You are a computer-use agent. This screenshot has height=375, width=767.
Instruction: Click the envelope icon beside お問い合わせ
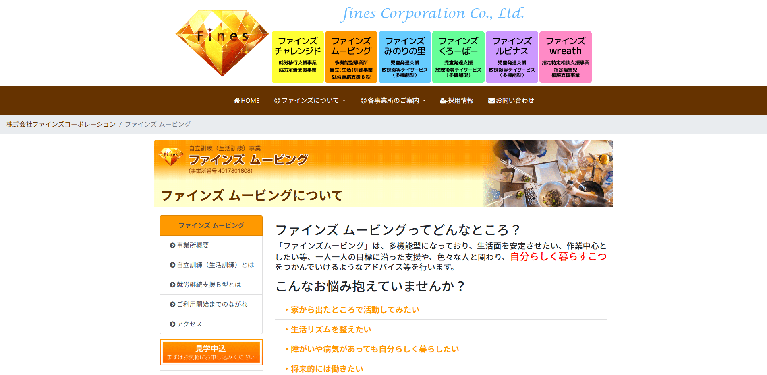pyautogui.click(x=491, y=101)
